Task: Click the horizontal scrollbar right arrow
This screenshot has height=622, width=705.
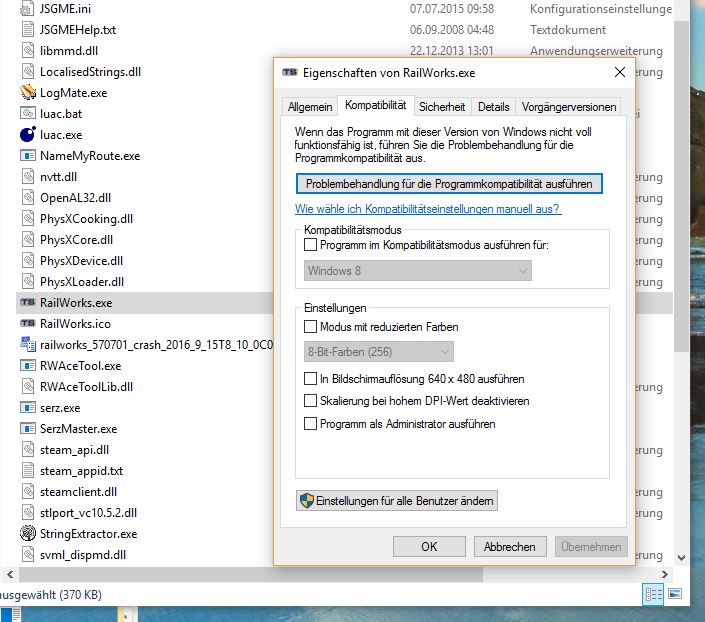Action: pyautogui.click(x=665, y=574)
